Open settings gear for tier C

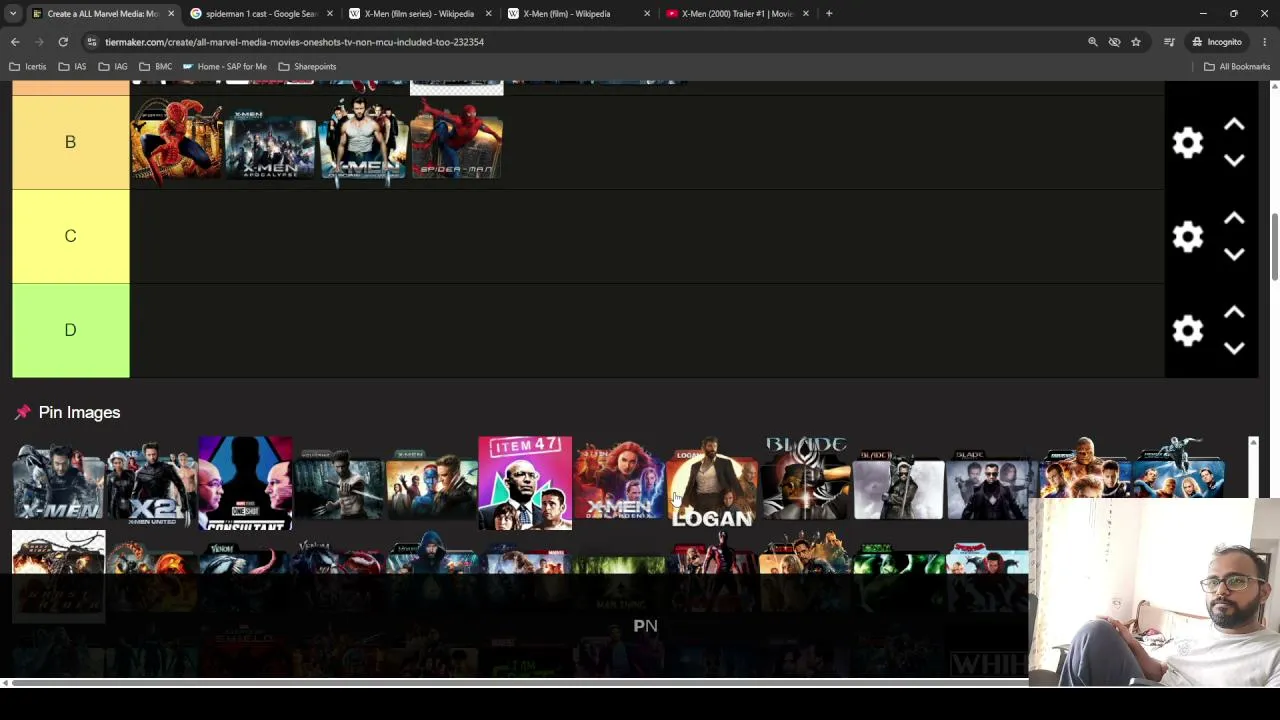click(1187, 237)
